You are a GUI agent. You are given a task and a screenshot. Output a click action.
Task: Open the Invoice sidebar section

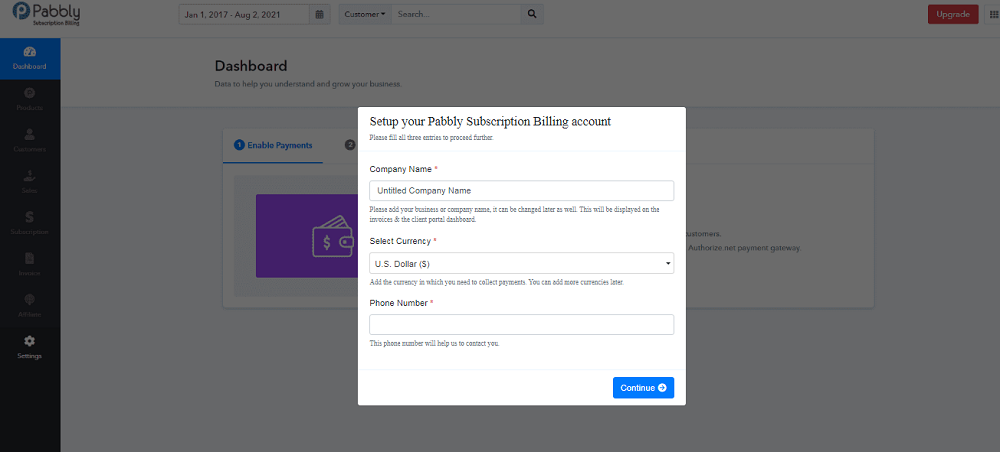click(x=30, y=266)
